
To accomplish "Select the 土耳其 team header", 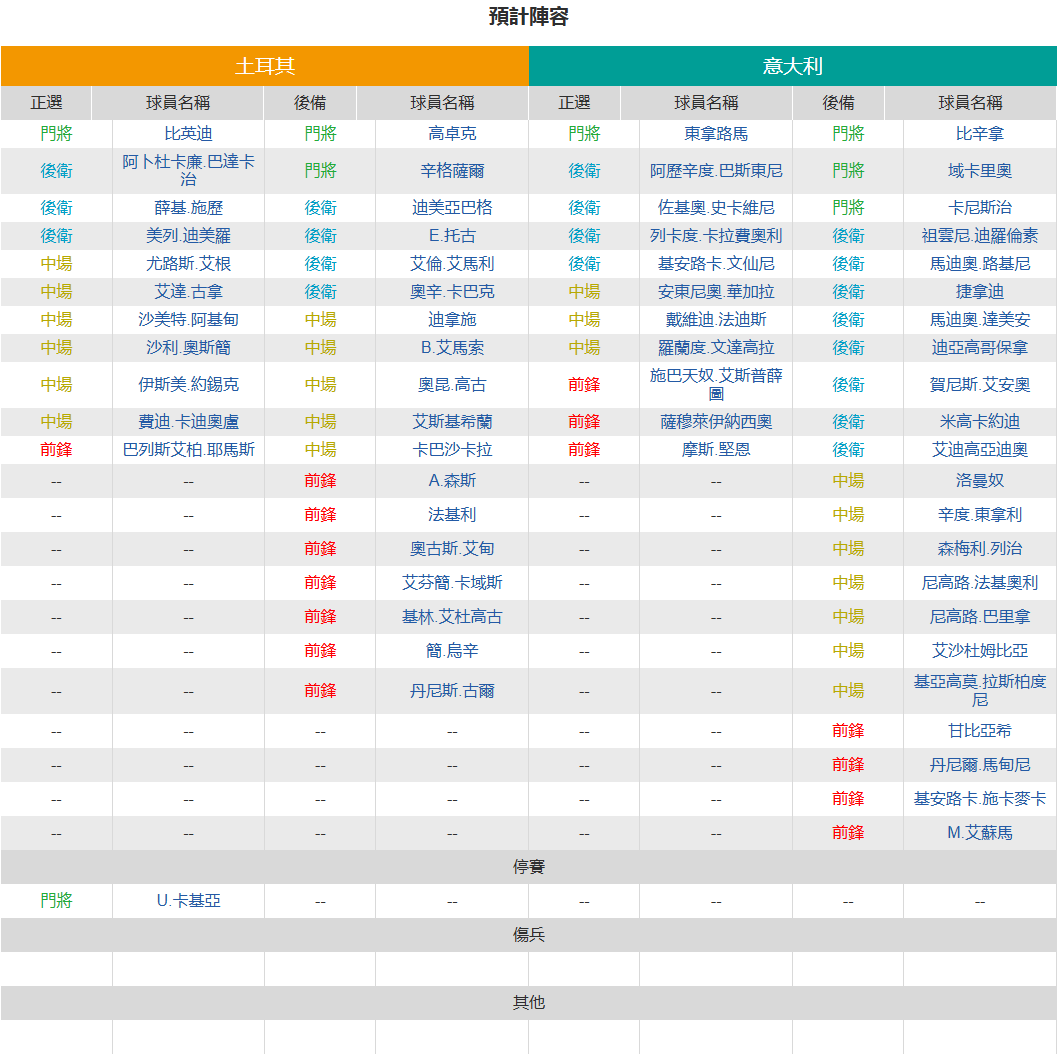I will pyautogui.click(x=265, y=66).
